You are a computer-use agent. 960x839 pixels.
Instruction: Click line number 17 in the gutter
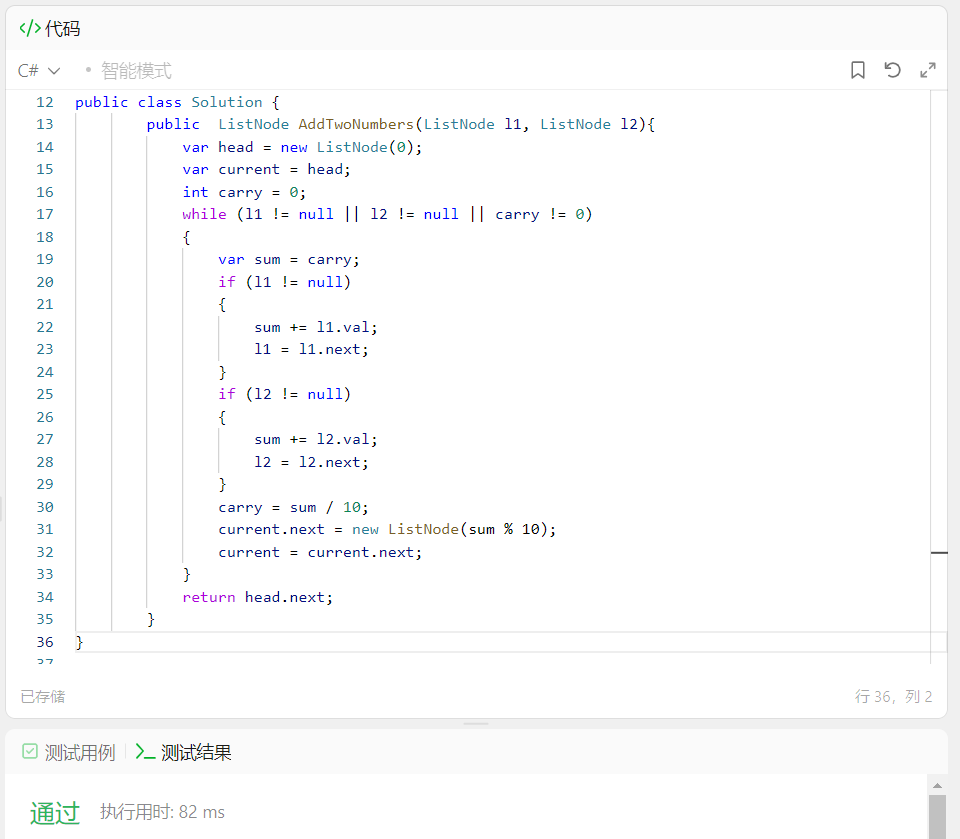45,214
